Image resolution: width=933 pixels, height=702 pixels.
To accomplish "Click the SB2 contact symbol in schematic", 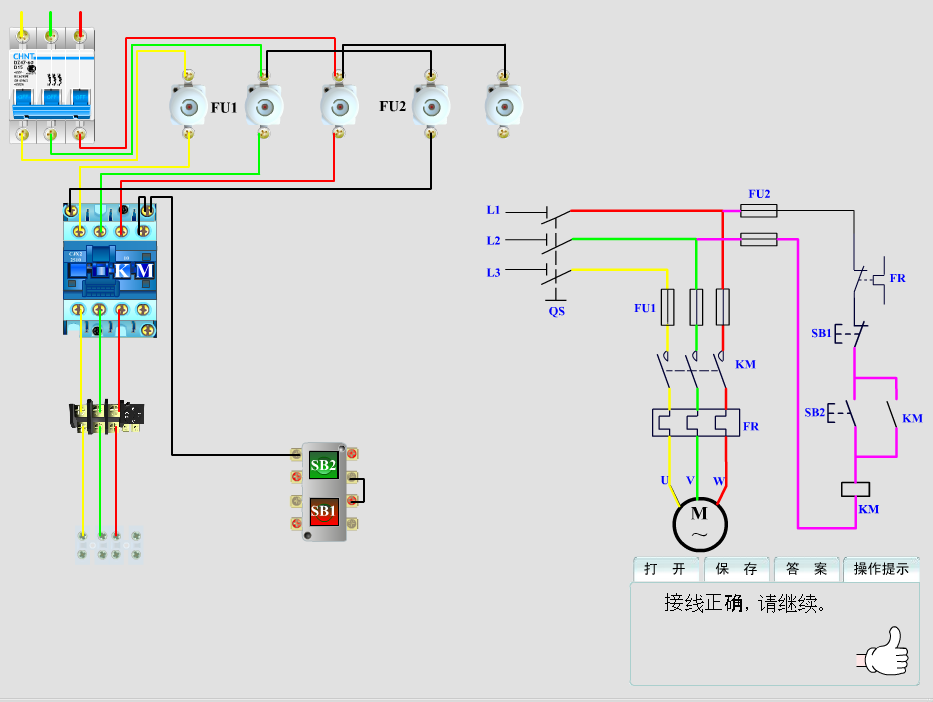I will tap(841, 412).
